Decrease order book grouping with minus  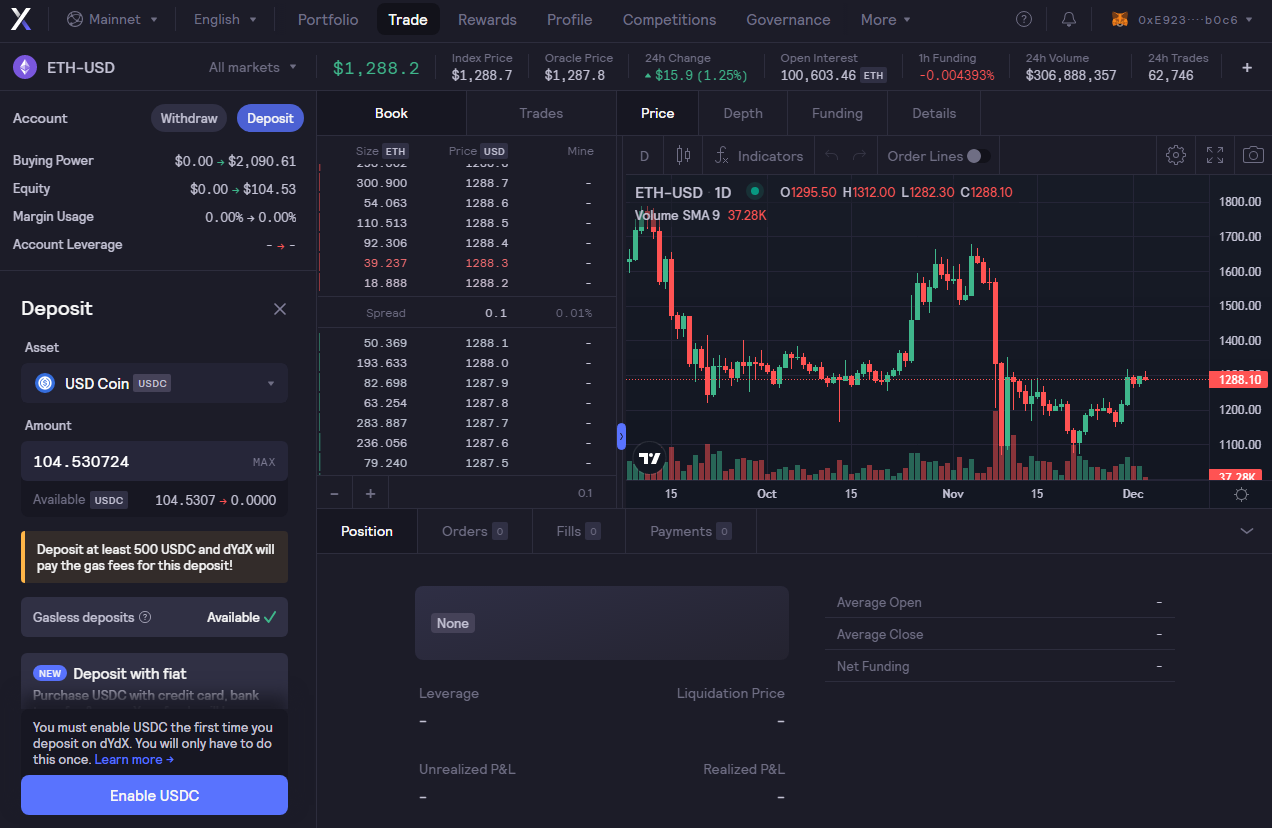[334, 493]
